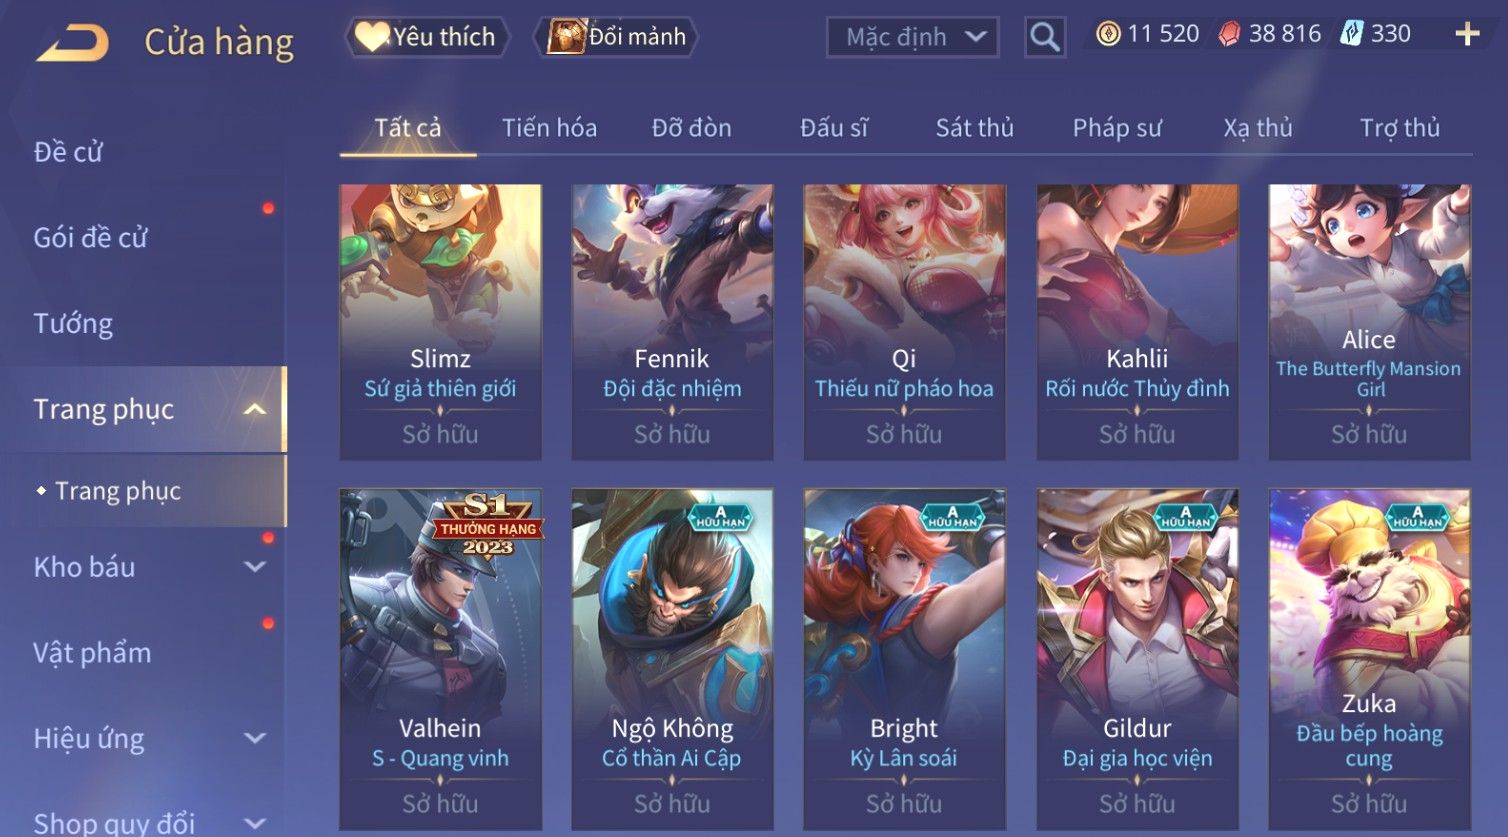Select Valhein S - Quang vinh skin card
The width and height of the screenshot is (1508, 837).
[440, 659]
